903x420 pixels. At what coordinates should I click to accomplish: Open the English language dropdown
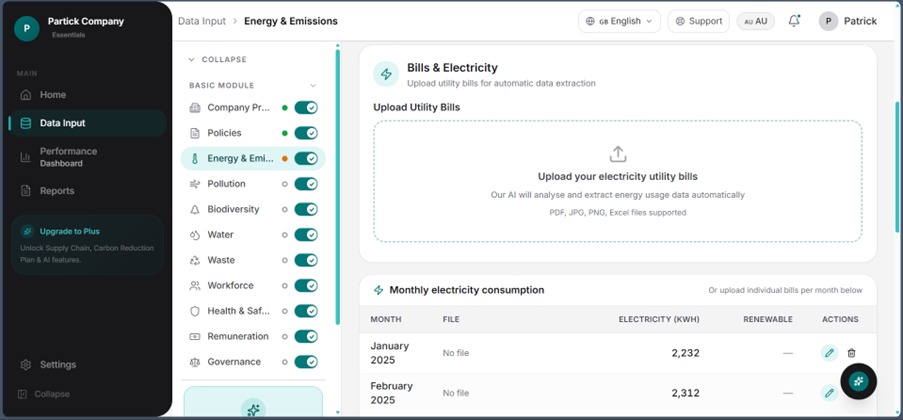click(x=619, y=21)
